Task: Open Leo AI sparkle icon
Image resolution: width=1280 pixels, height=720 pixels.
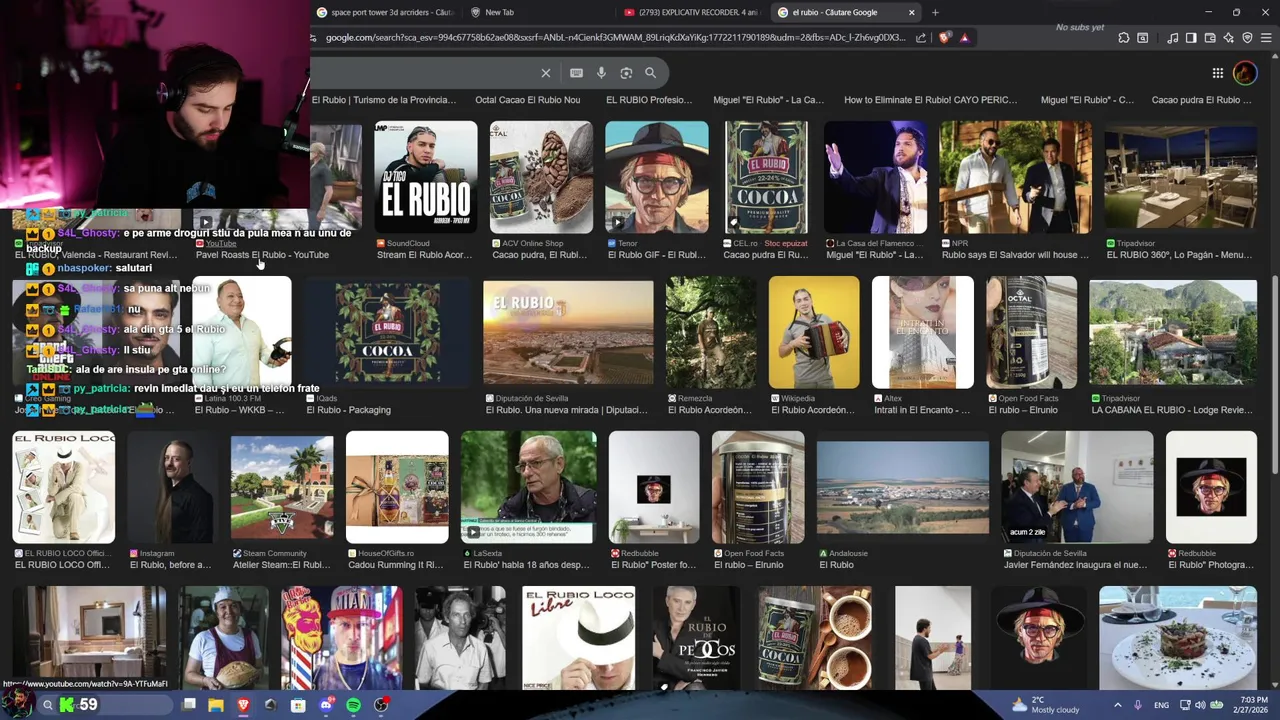Action: pyautogui.click(x=1228, y=38)
